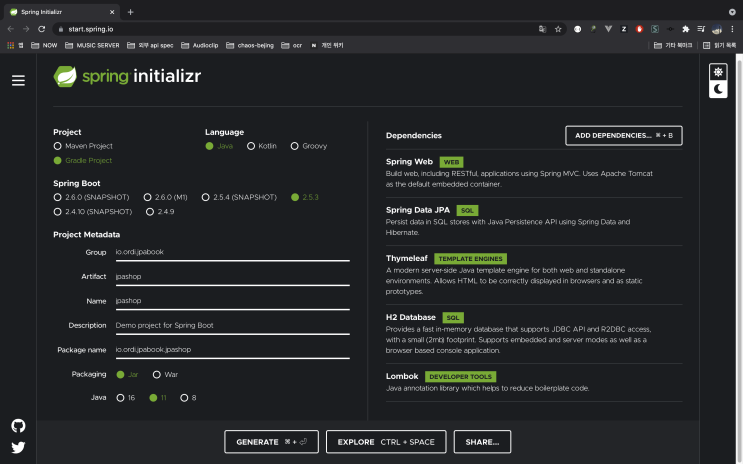Click the Name input field
Screen dimensions: 743x464
click(233, 301)
